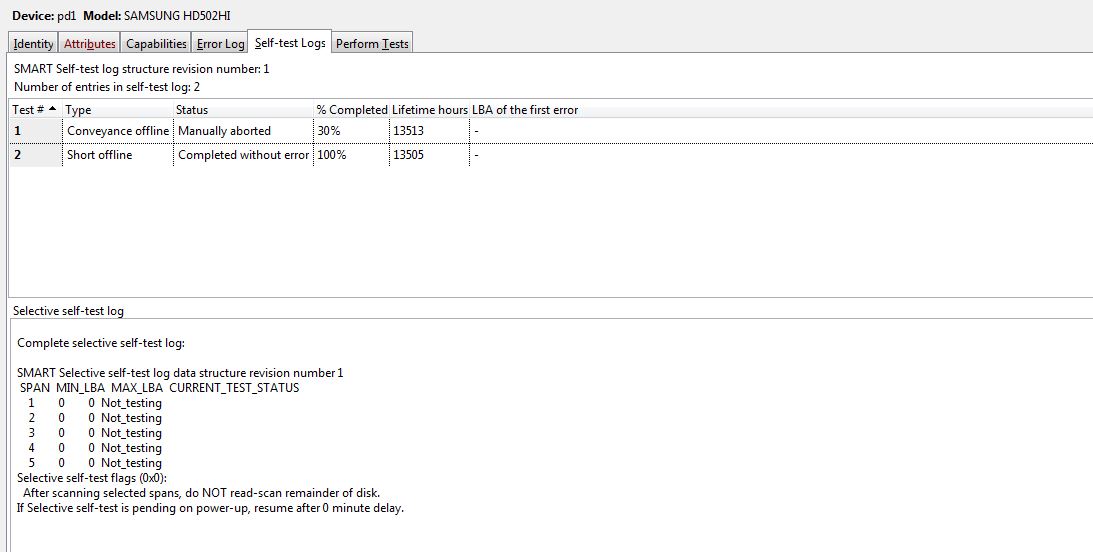Select the Conveyance offline test row
Screen dimensions: 1093x552
click(117, 131)
